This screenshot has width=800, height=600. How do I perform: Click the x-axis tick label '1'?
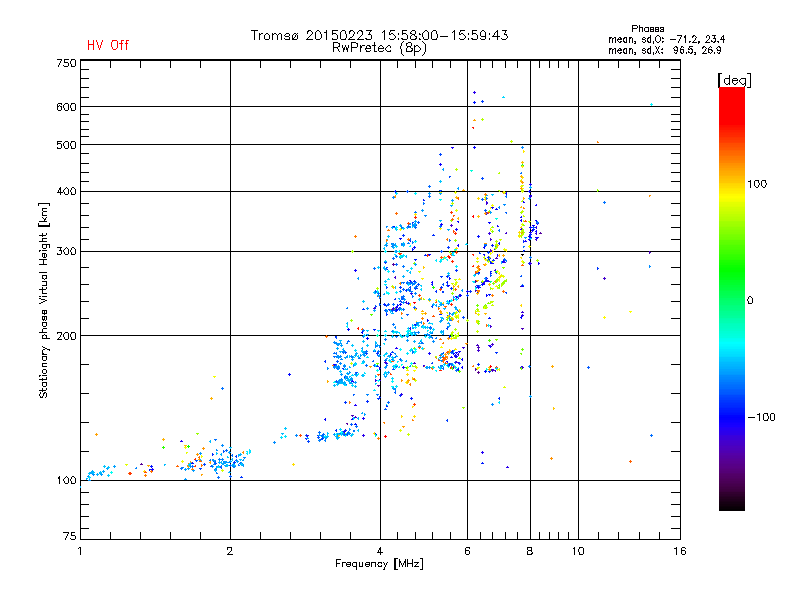(80, 551)
